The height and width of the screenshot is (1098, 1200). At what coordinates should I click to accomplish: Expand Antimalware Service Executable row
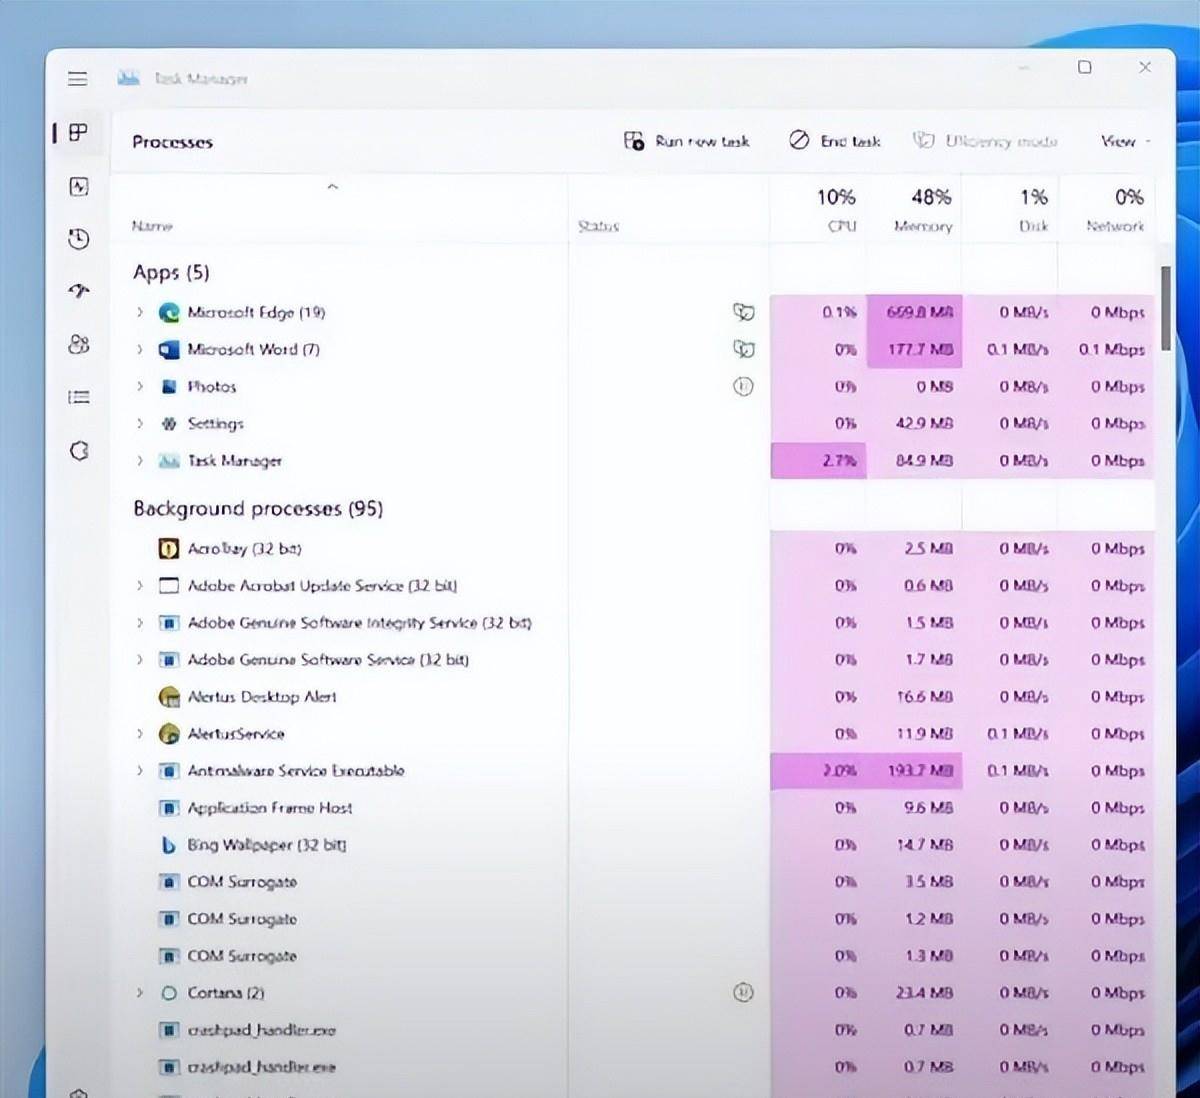pos(140,771)
